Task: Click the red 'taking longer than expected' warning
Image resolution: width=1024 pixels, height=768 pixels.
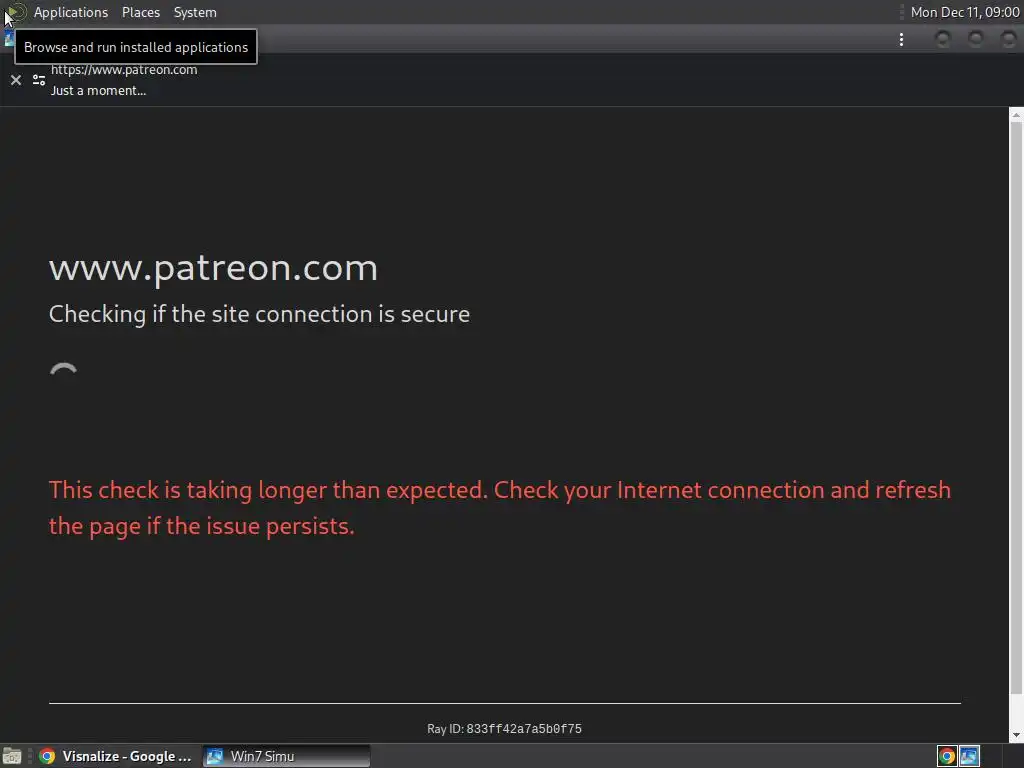Action: pos(500,507)
